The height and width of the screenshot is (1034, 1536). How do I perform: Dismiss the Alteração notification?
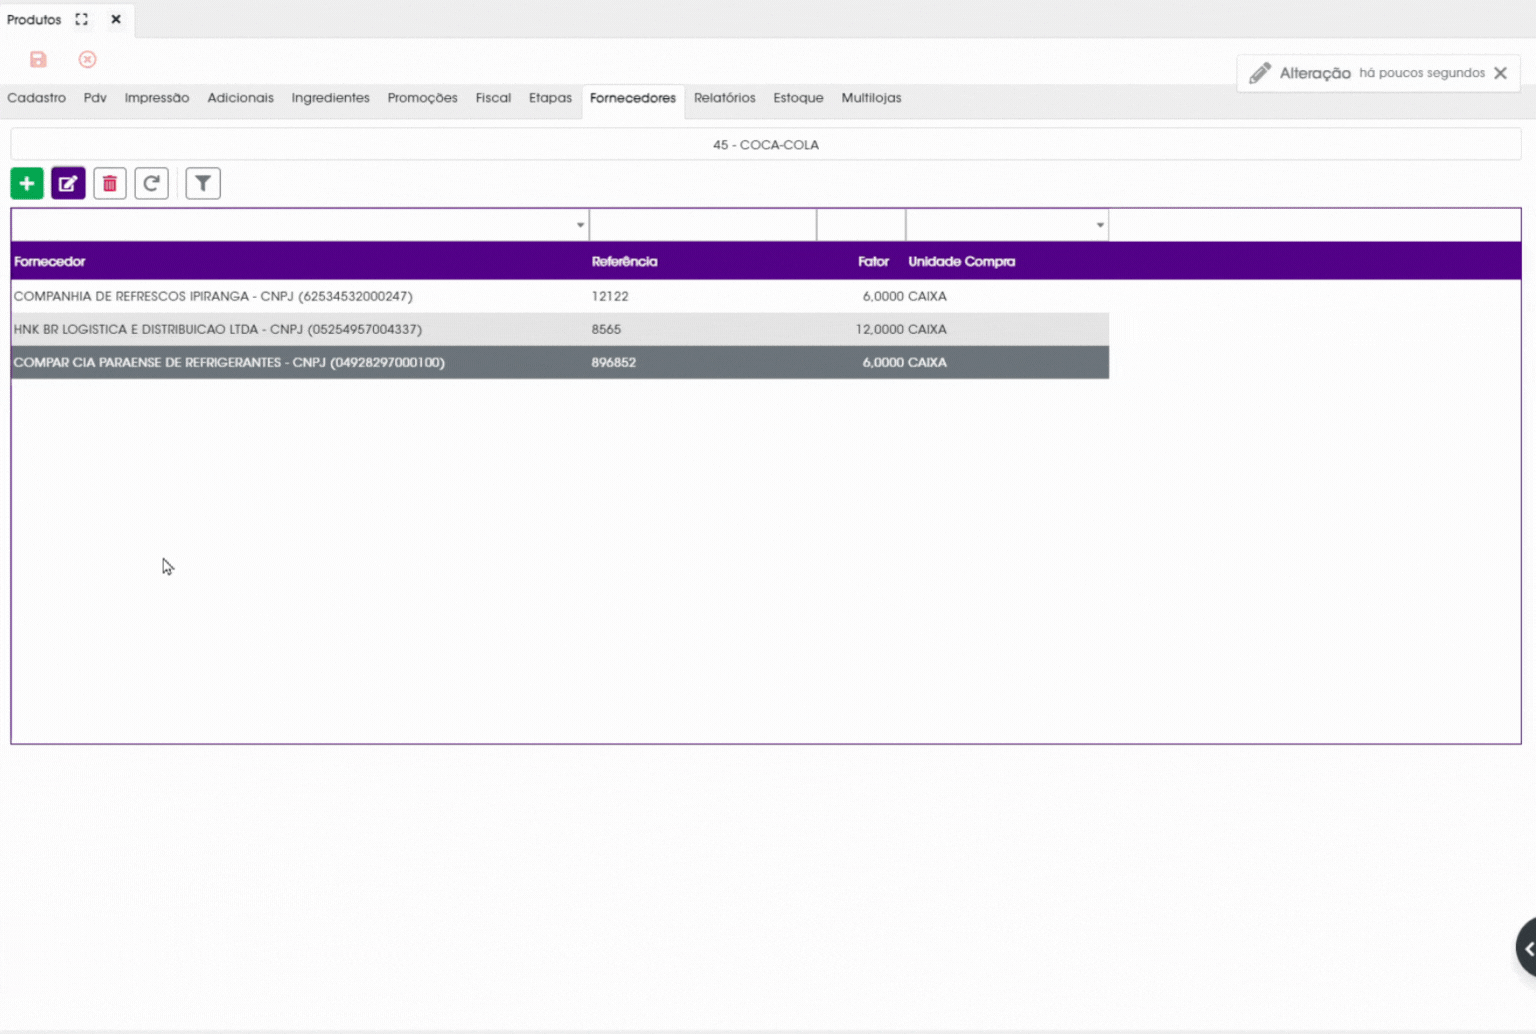1500,73
